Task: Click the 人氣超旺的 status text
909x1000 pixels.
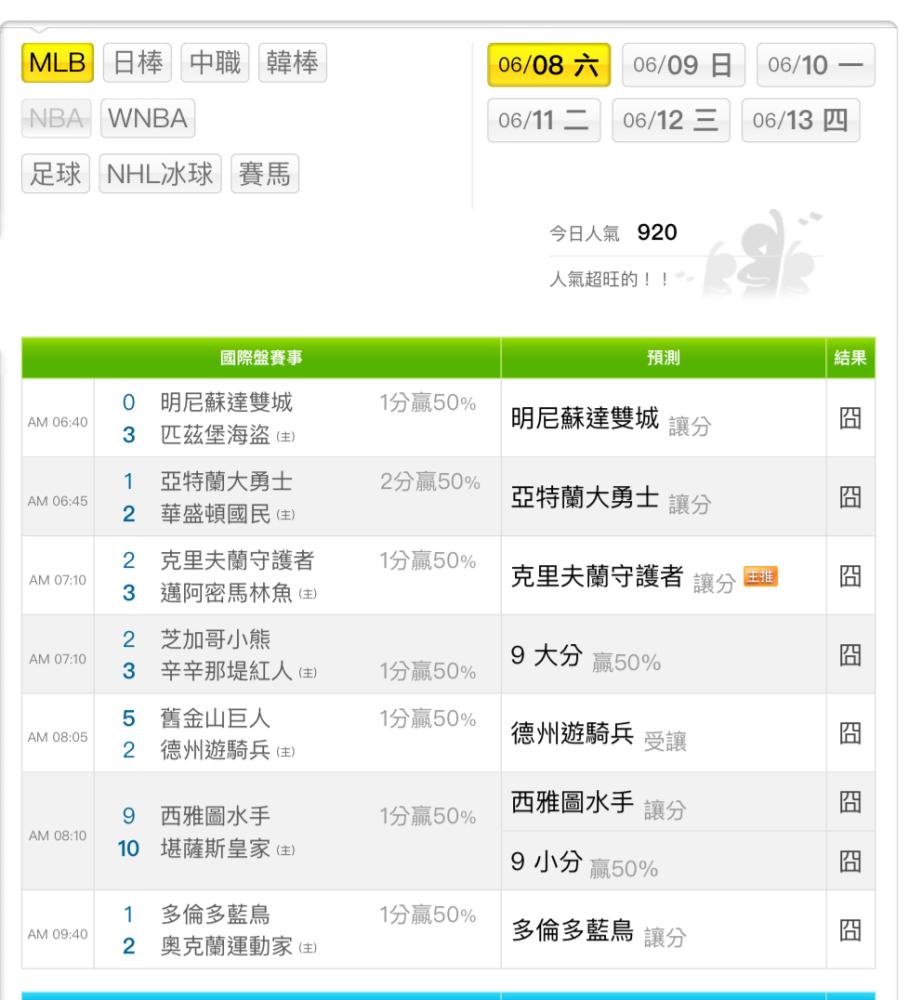Action: pyautogui.click(x=609, y=279)
